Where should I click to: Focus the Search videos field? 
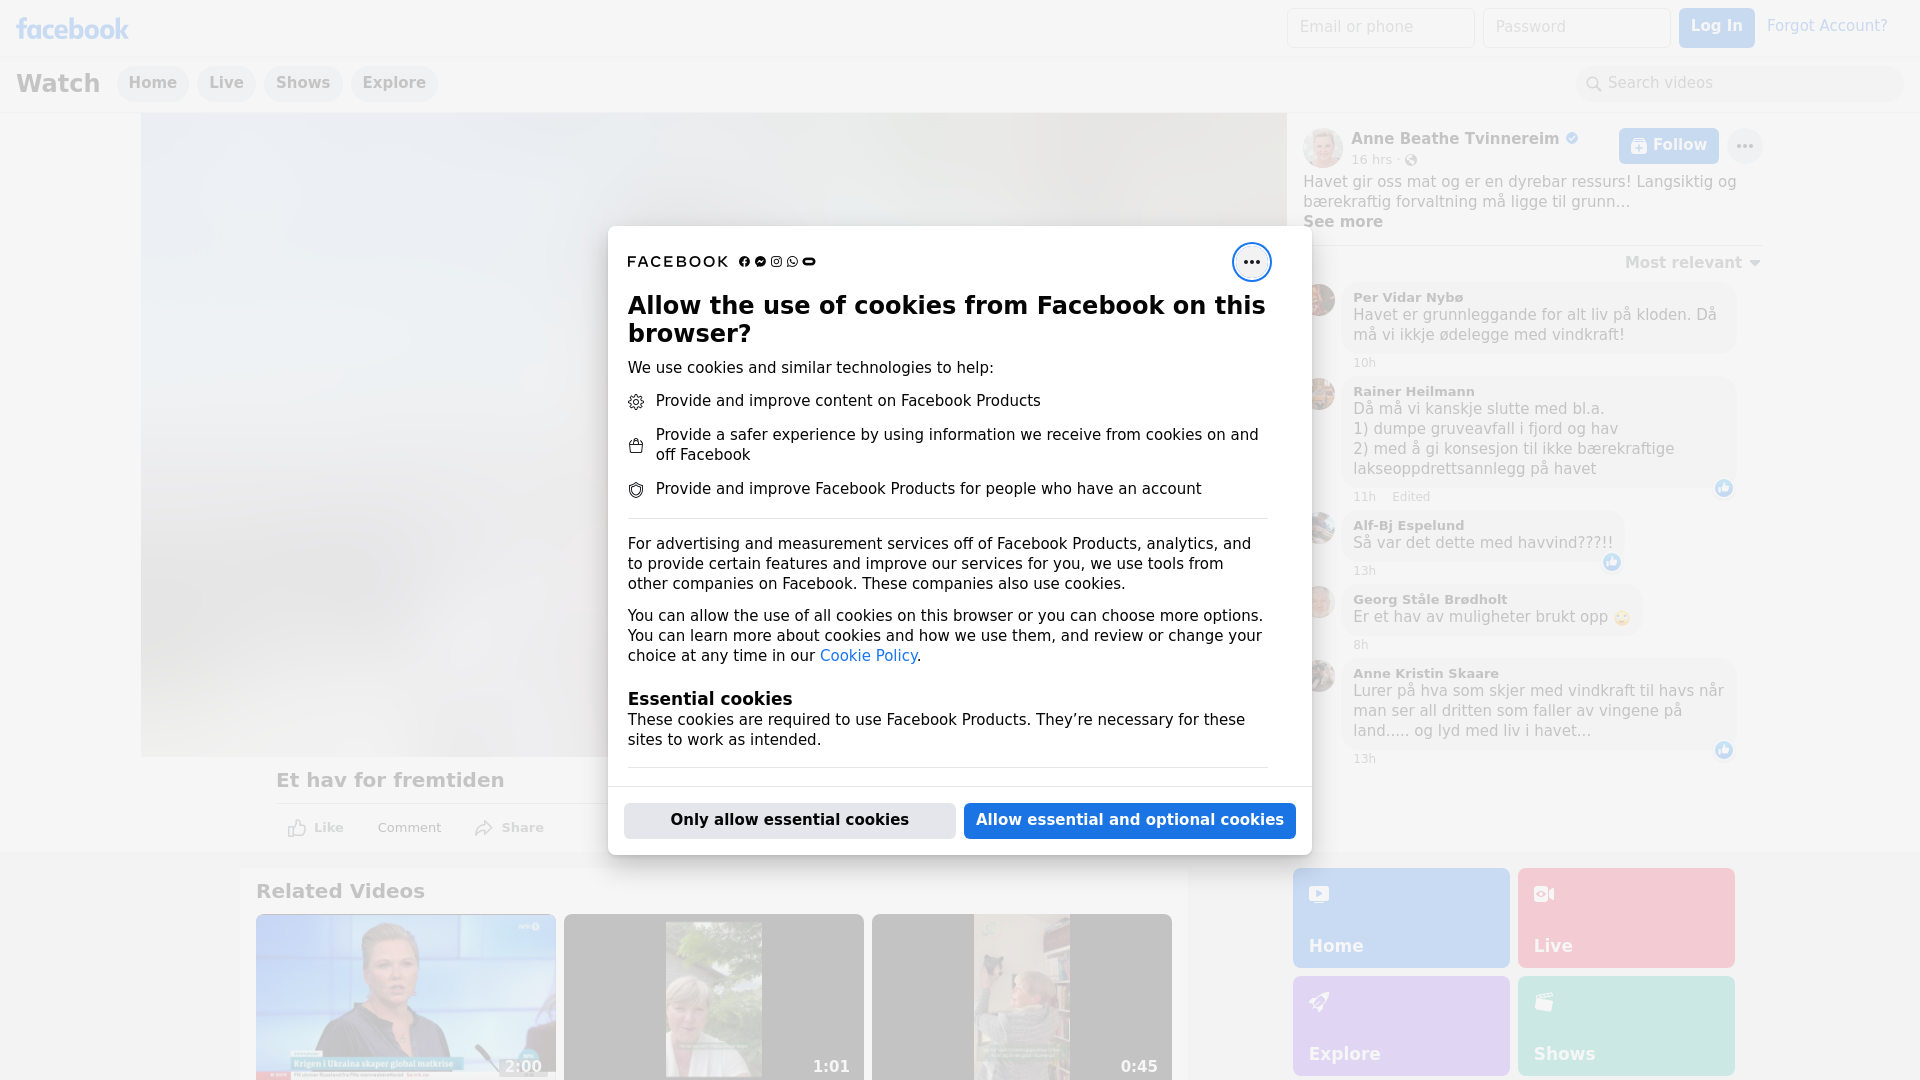[x=1740, y=84]
